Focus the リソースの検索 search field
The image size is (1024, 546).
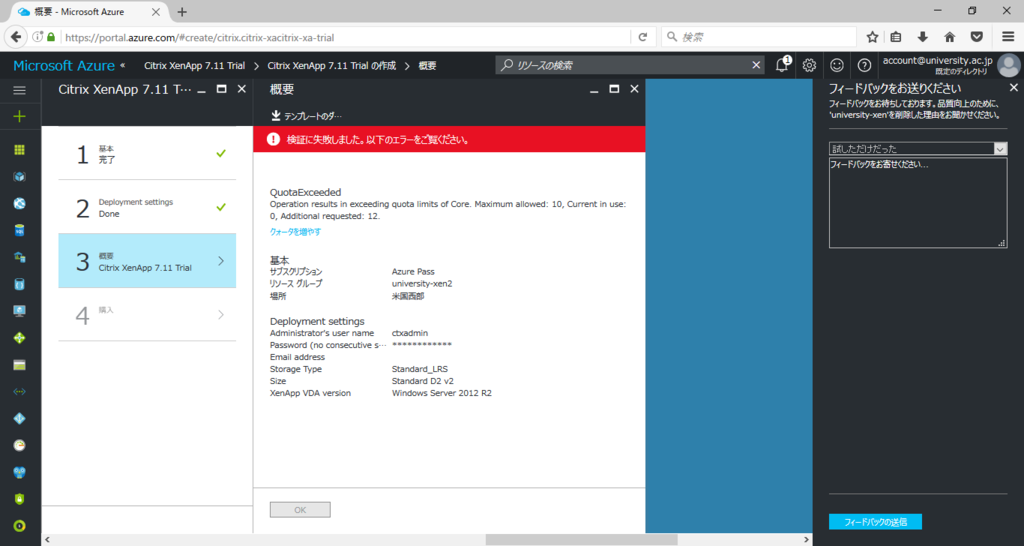click(630, 65)
